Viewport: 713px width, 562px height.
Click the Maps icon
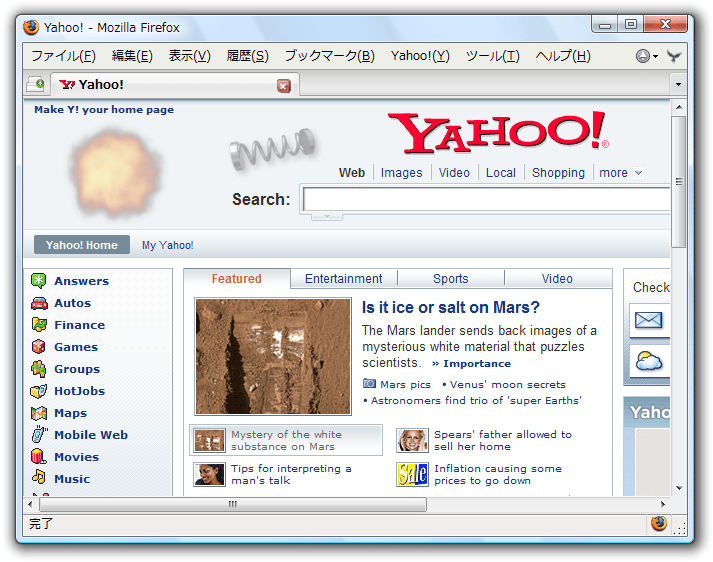(x=39, y=413)
